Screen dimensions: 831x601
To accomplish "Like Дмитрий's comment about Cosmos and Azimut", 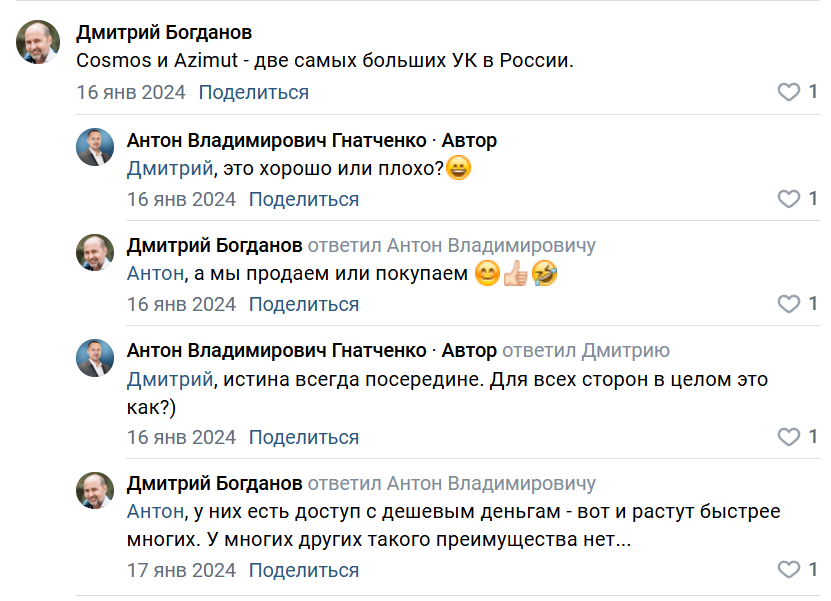I will (789, 92).
